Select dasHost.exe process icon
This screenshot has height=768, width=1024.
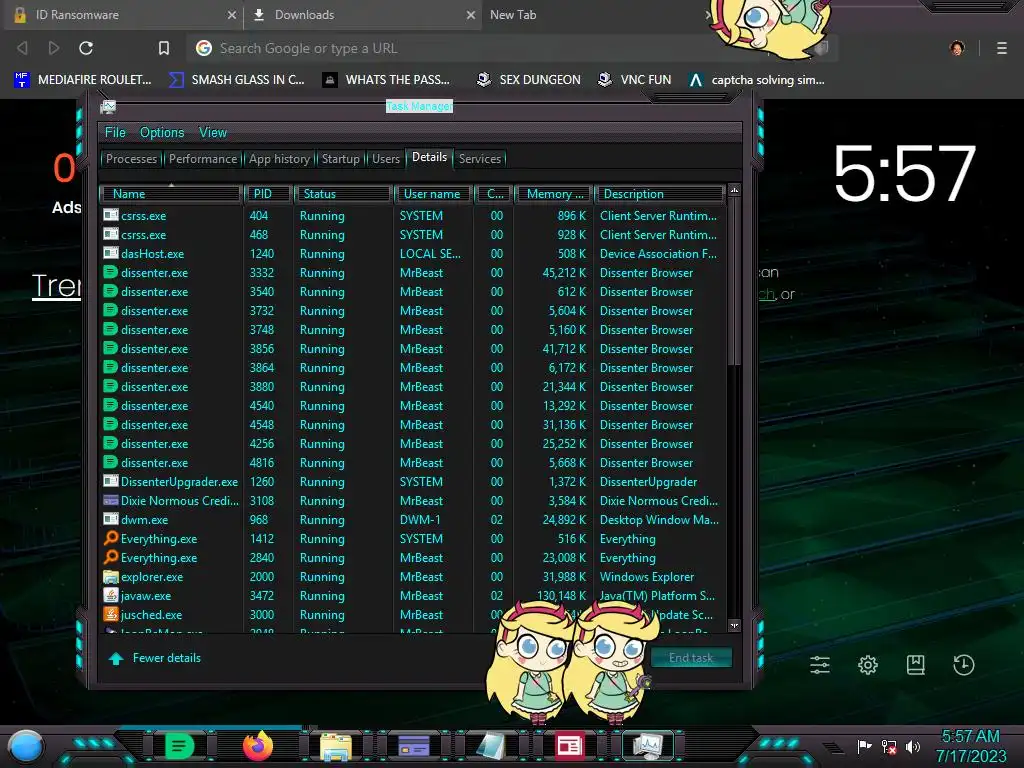point(110,253)
